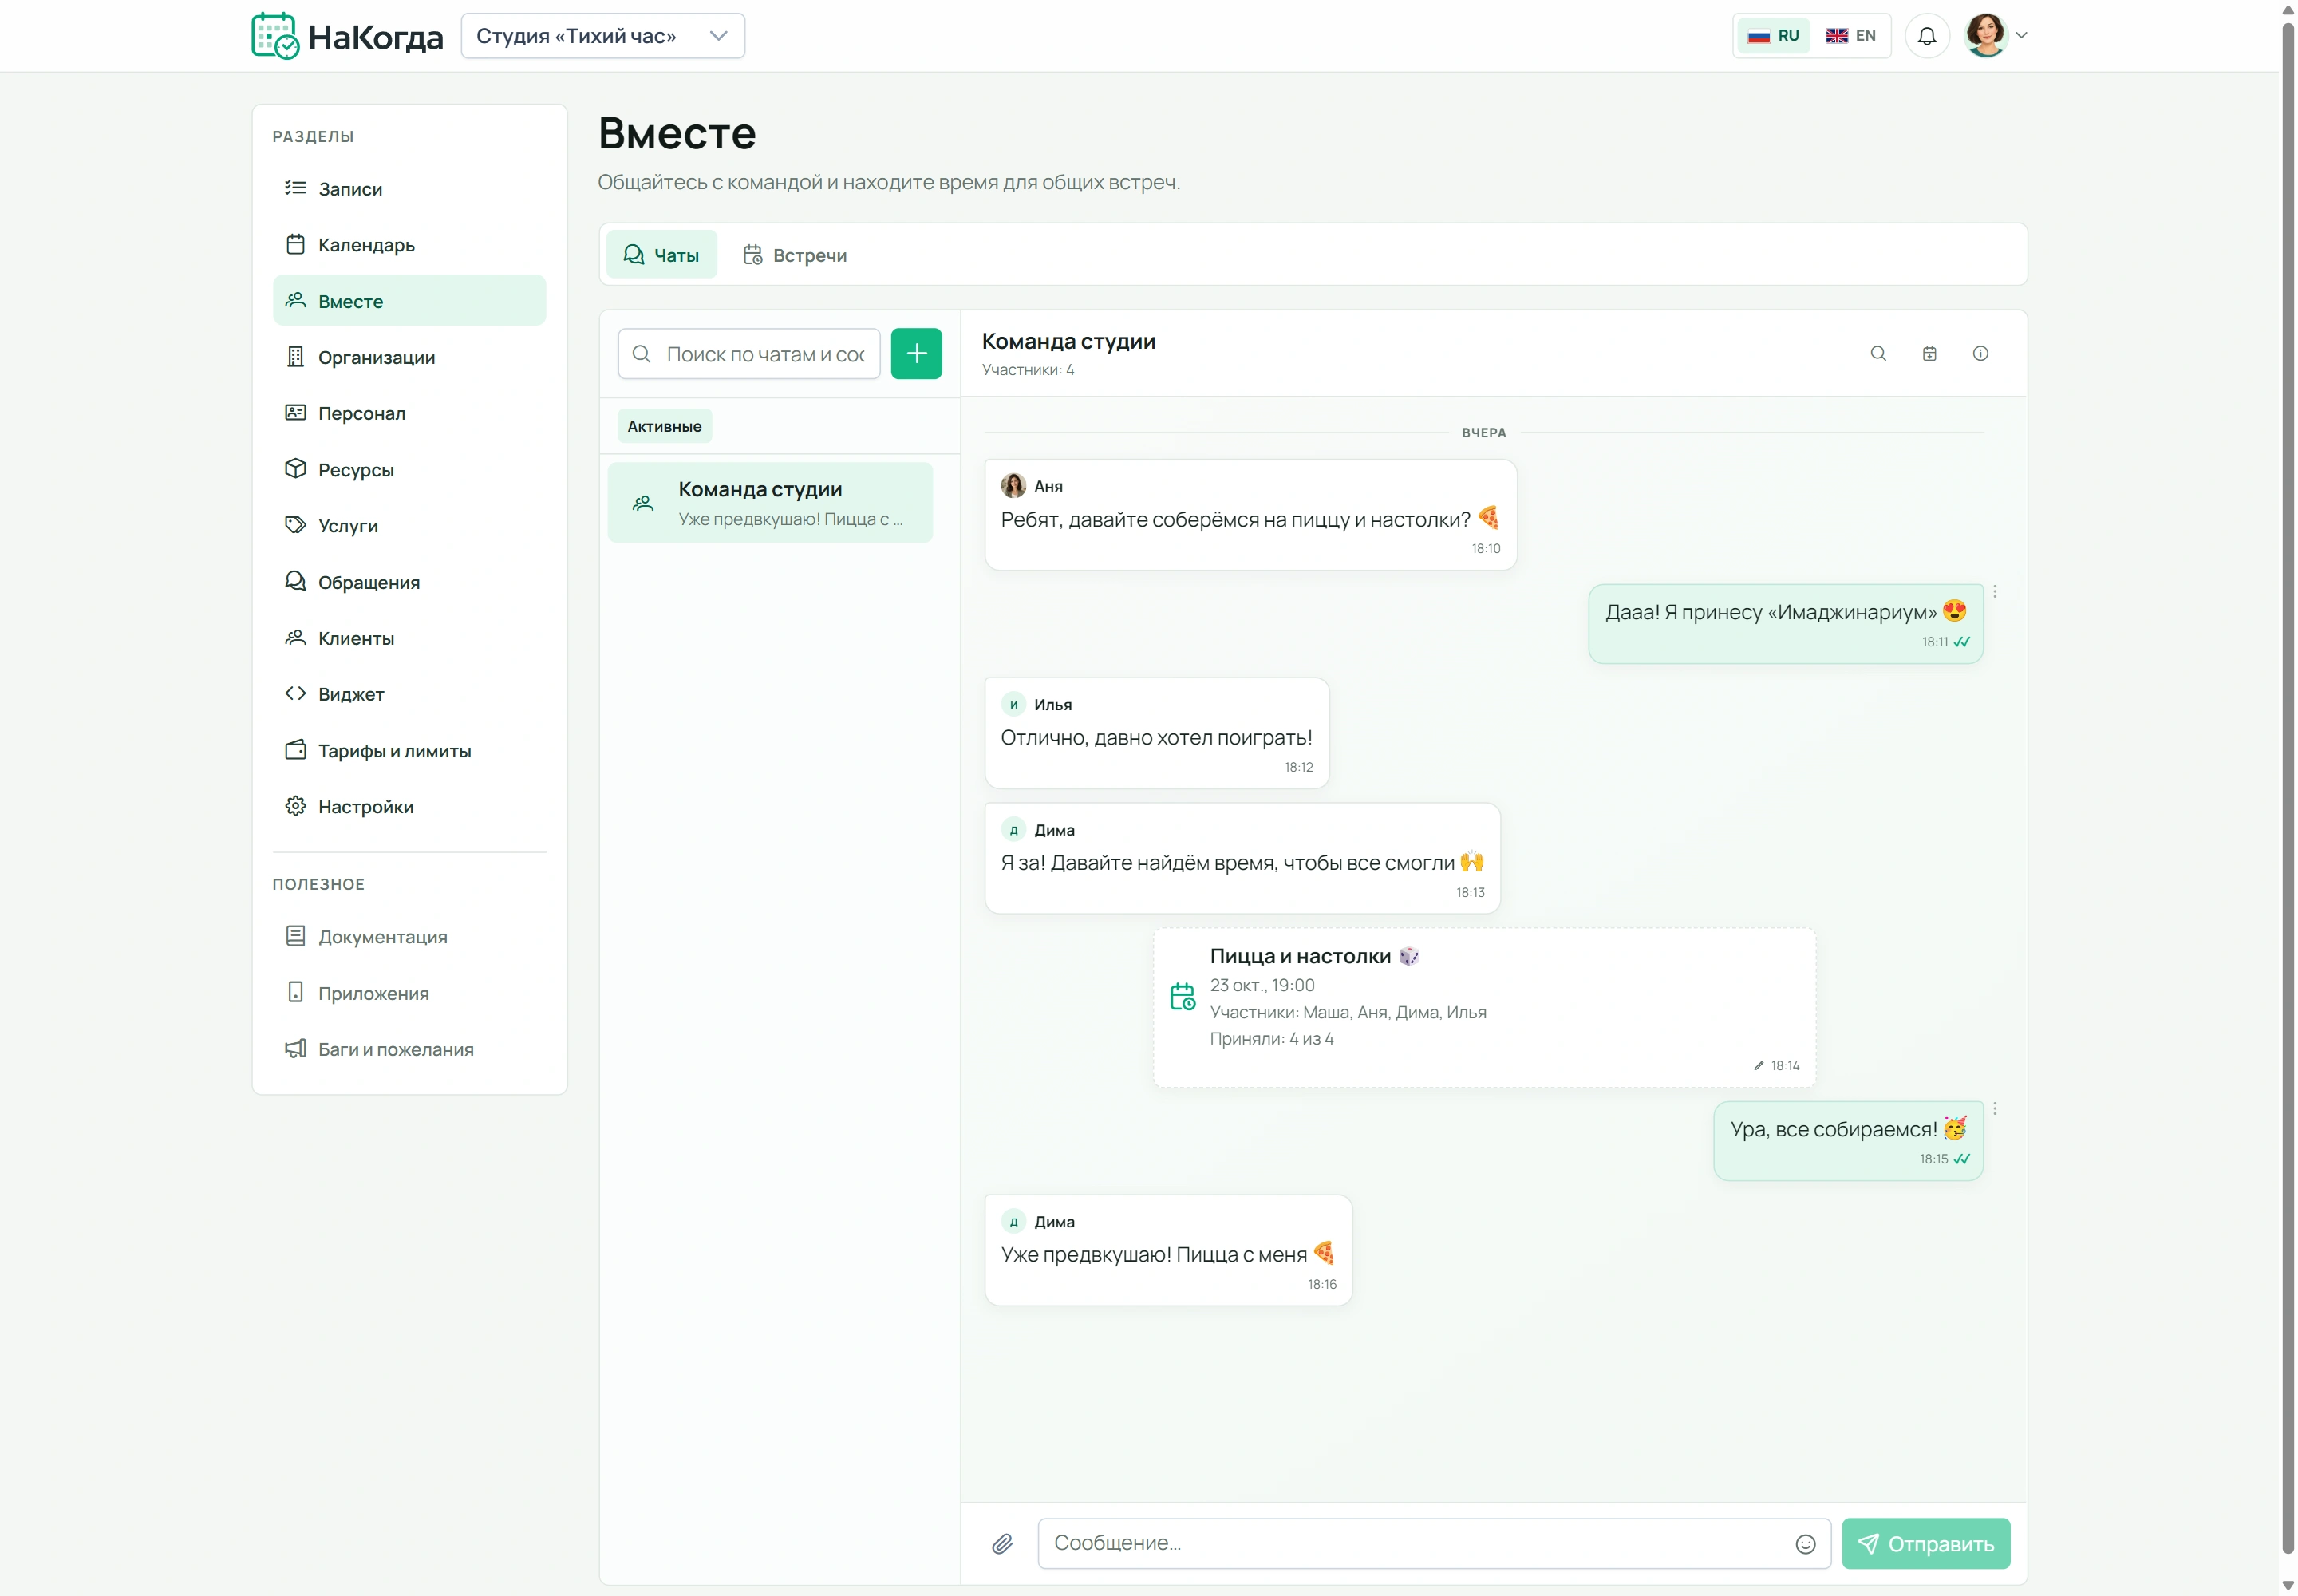Click the chat search field
The height and width of the screenshot is (1596, 2298).
tap(749, 354)
